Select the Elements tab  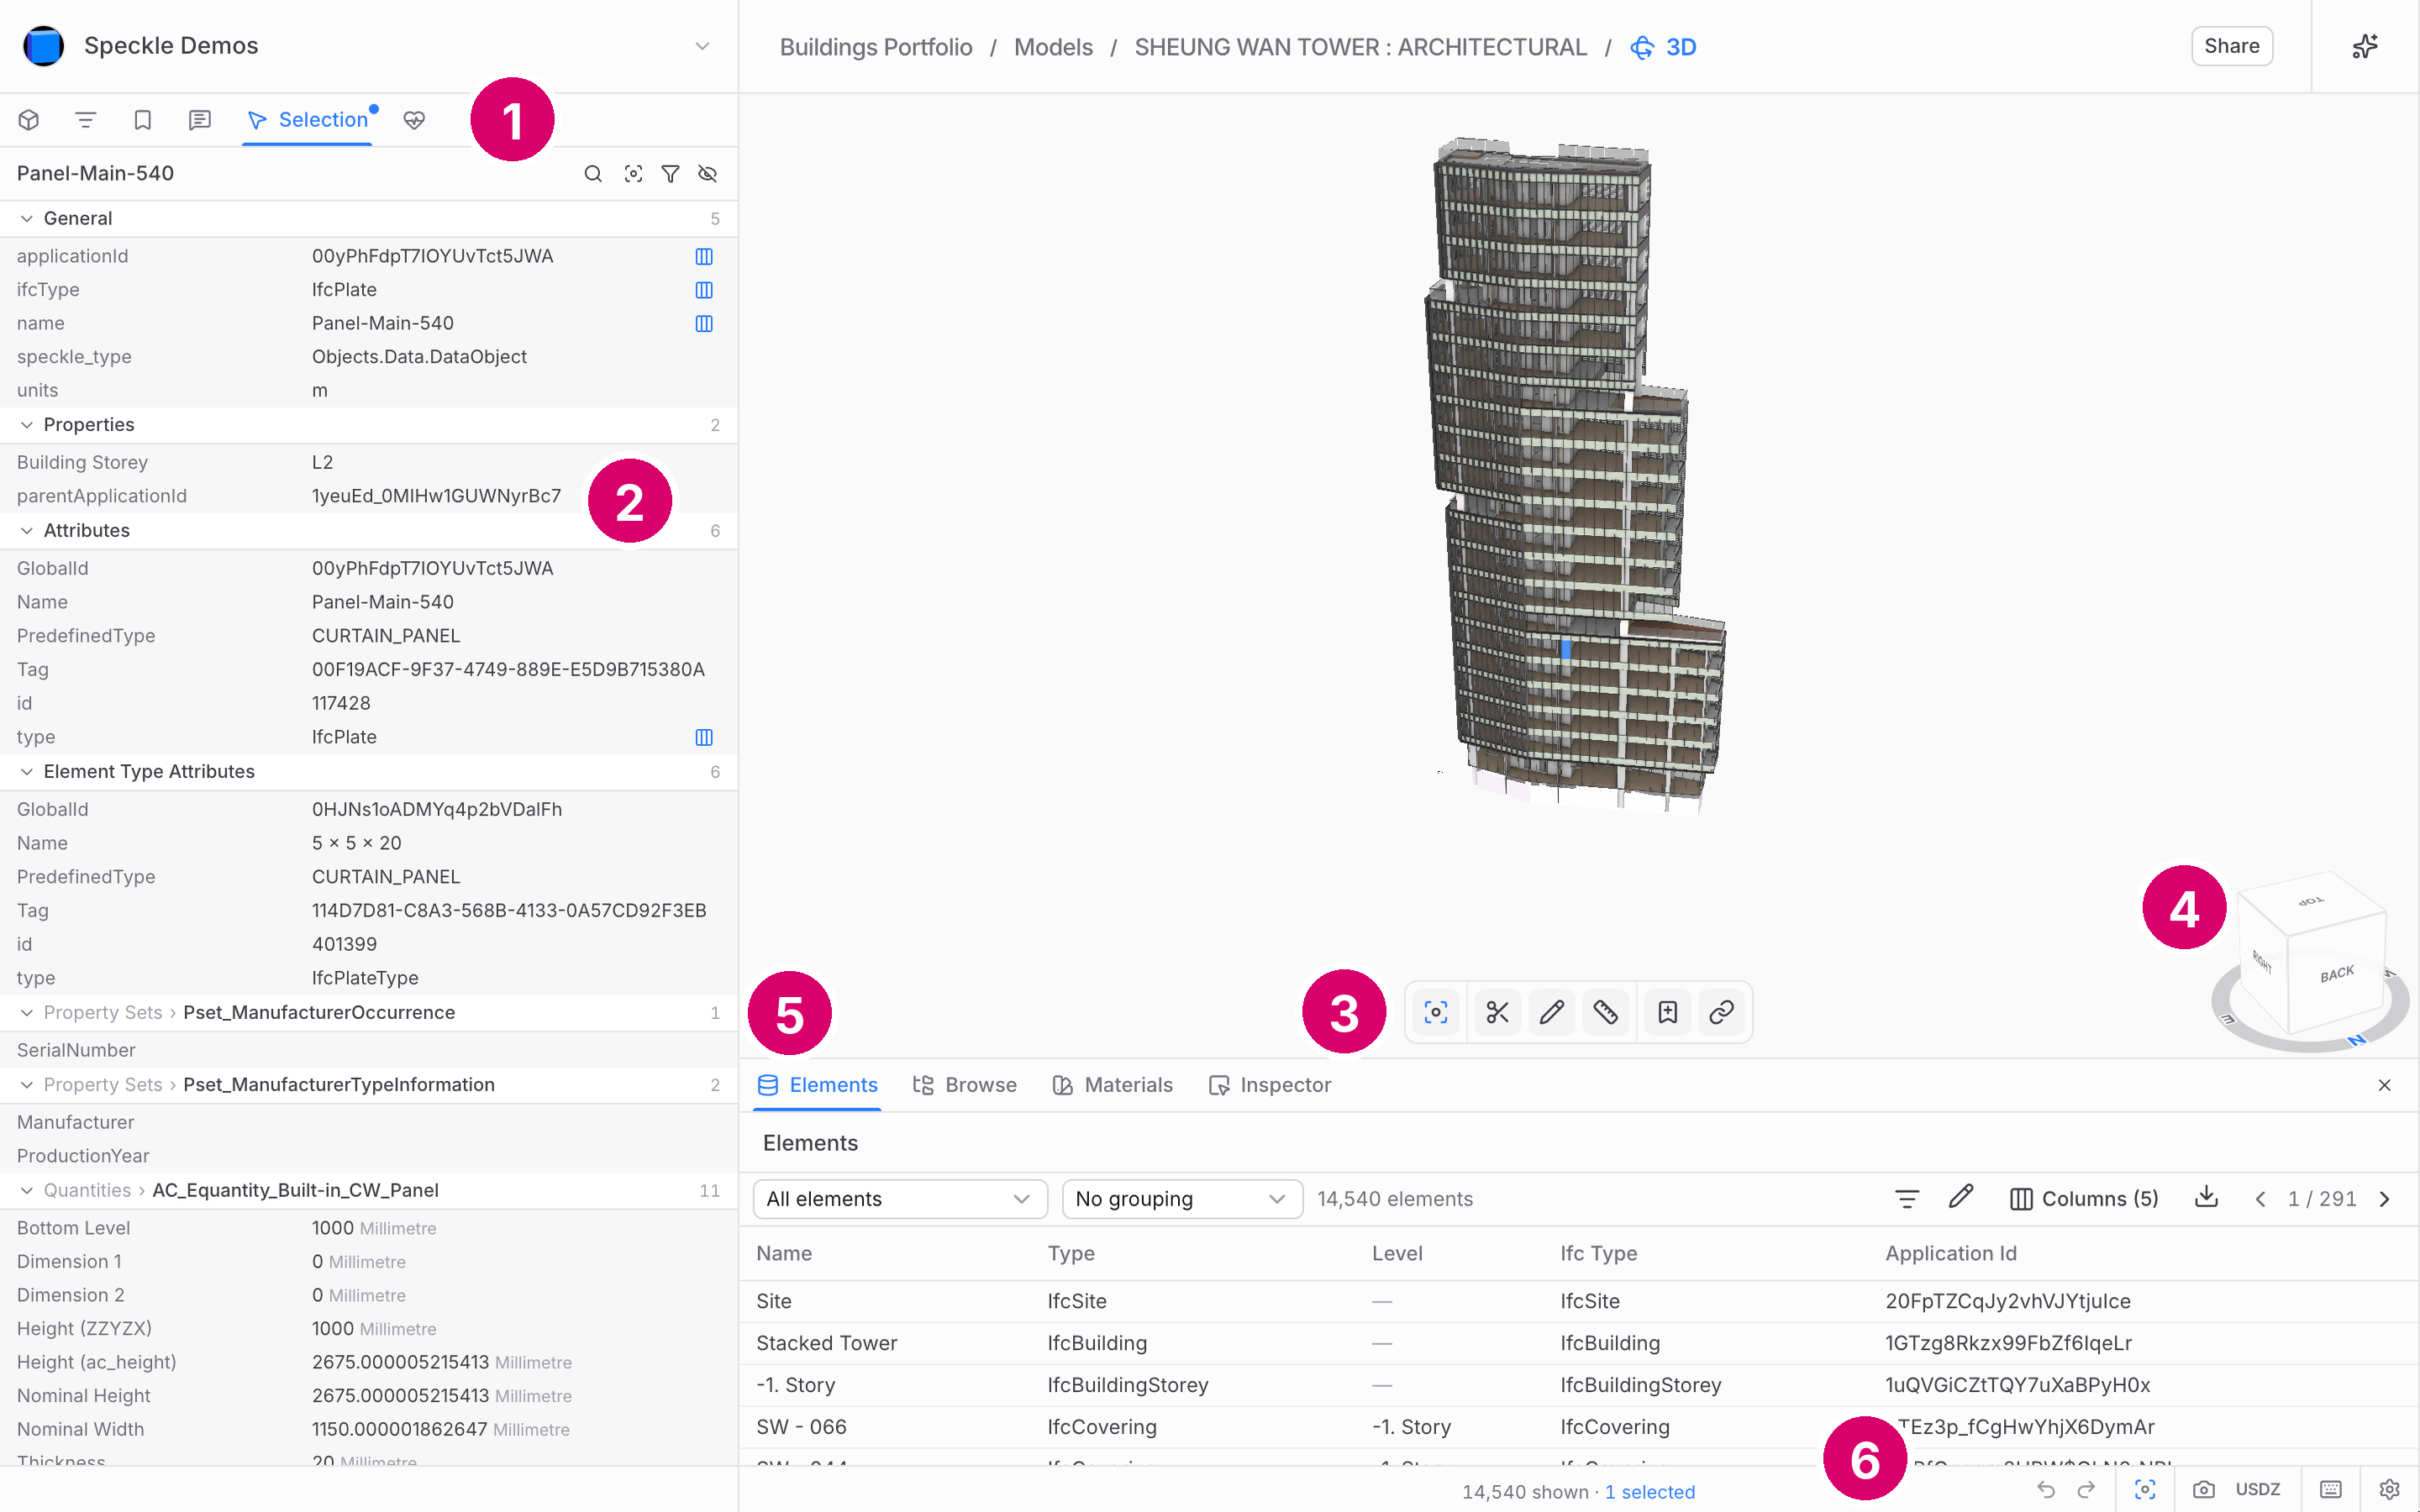[x=817, y=1085]
